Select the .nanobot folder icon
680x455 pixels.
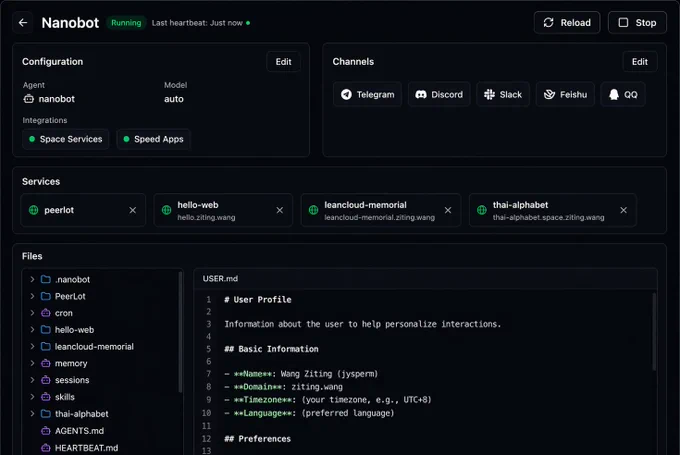tap(46, 279)
